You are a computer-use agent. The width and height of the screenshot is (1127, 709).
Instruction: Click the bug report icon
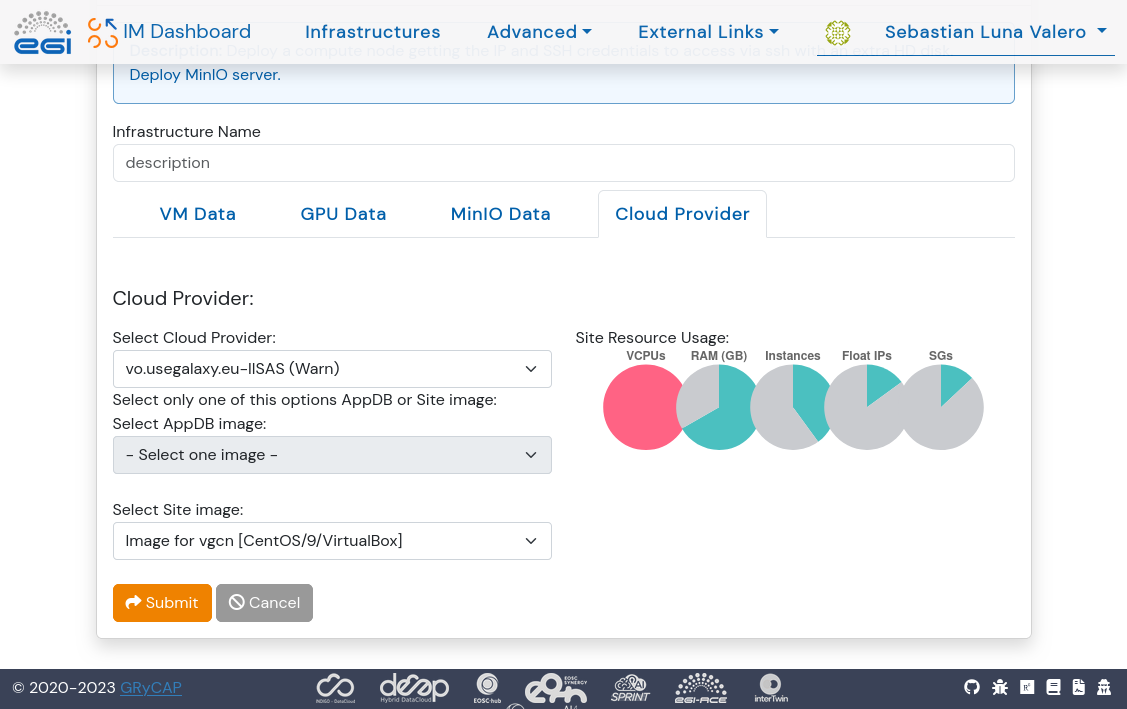[1000, 687]
